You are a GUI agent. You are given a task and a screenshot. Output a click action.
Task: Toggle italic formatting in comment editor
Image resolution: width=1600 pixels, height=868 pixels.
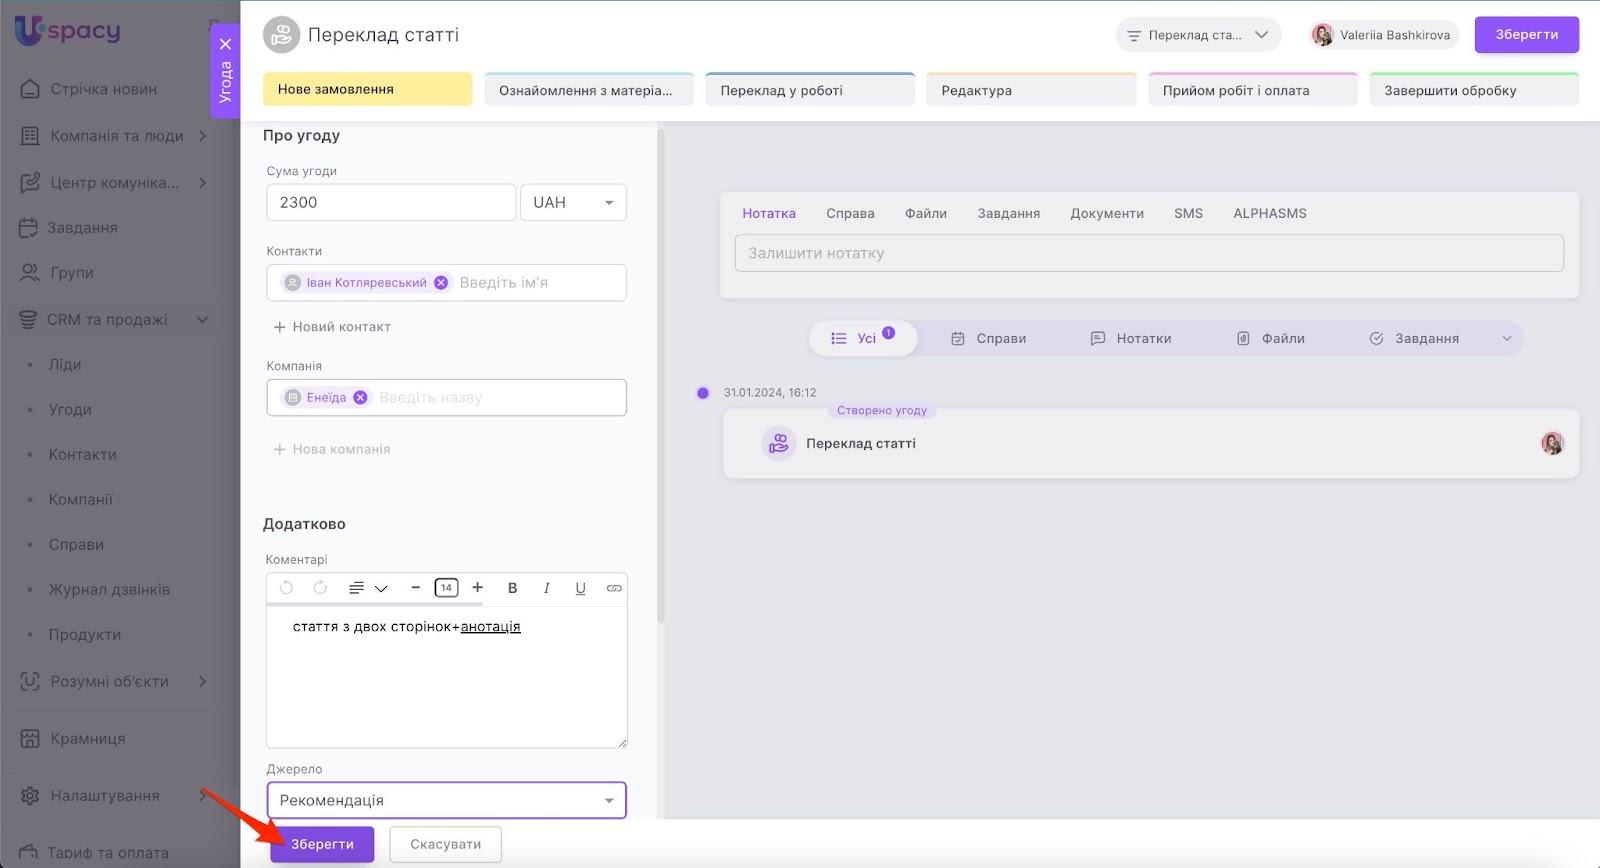pos(546,588)
